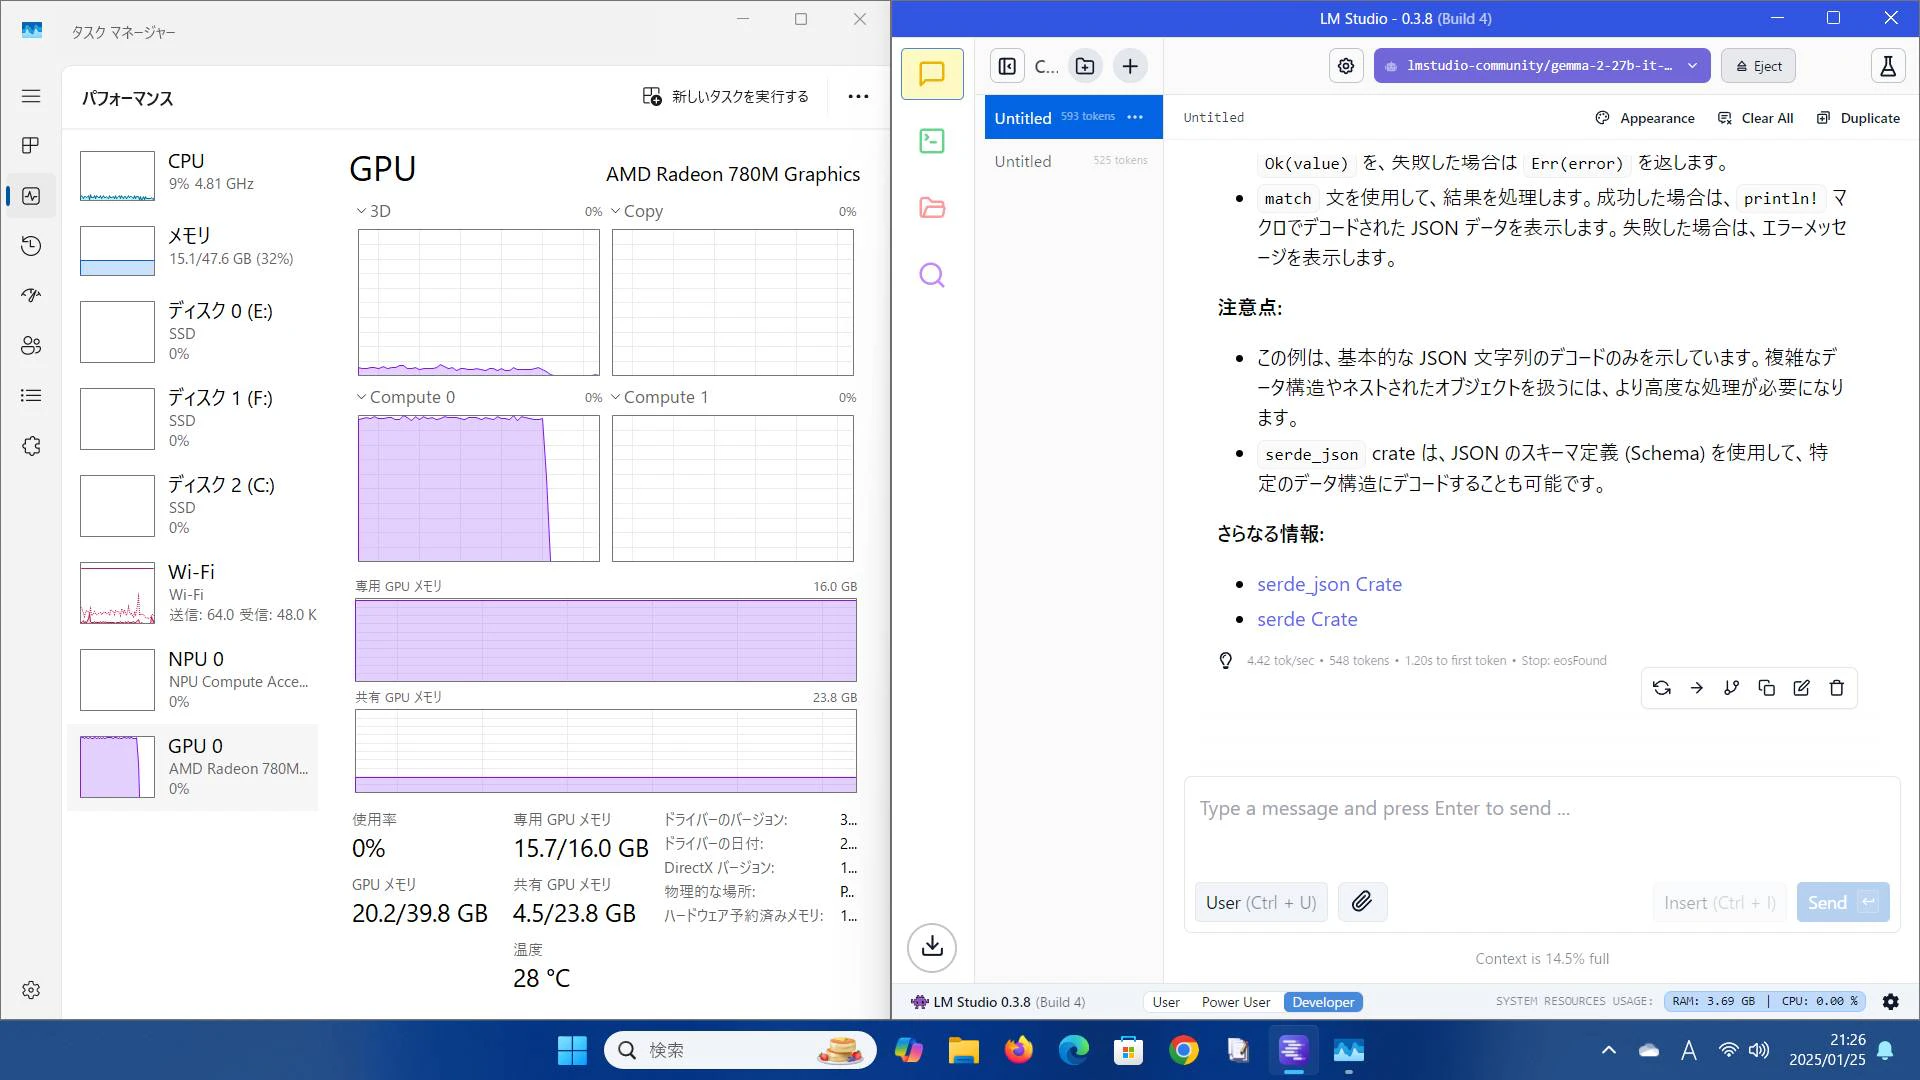1920x1080 pixels.
Task: Open the Discover search view in LM Studio
Action: 932,275
